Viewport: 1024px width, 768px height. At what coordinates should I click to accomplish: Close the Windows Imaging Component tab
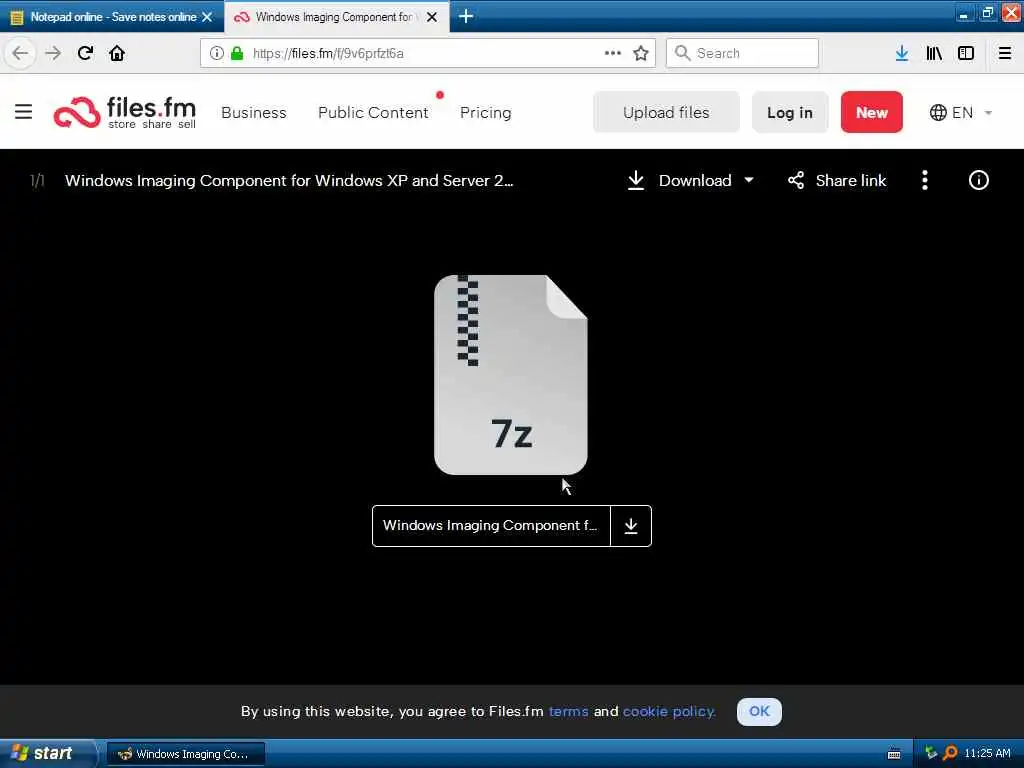(x=432, y=17)
